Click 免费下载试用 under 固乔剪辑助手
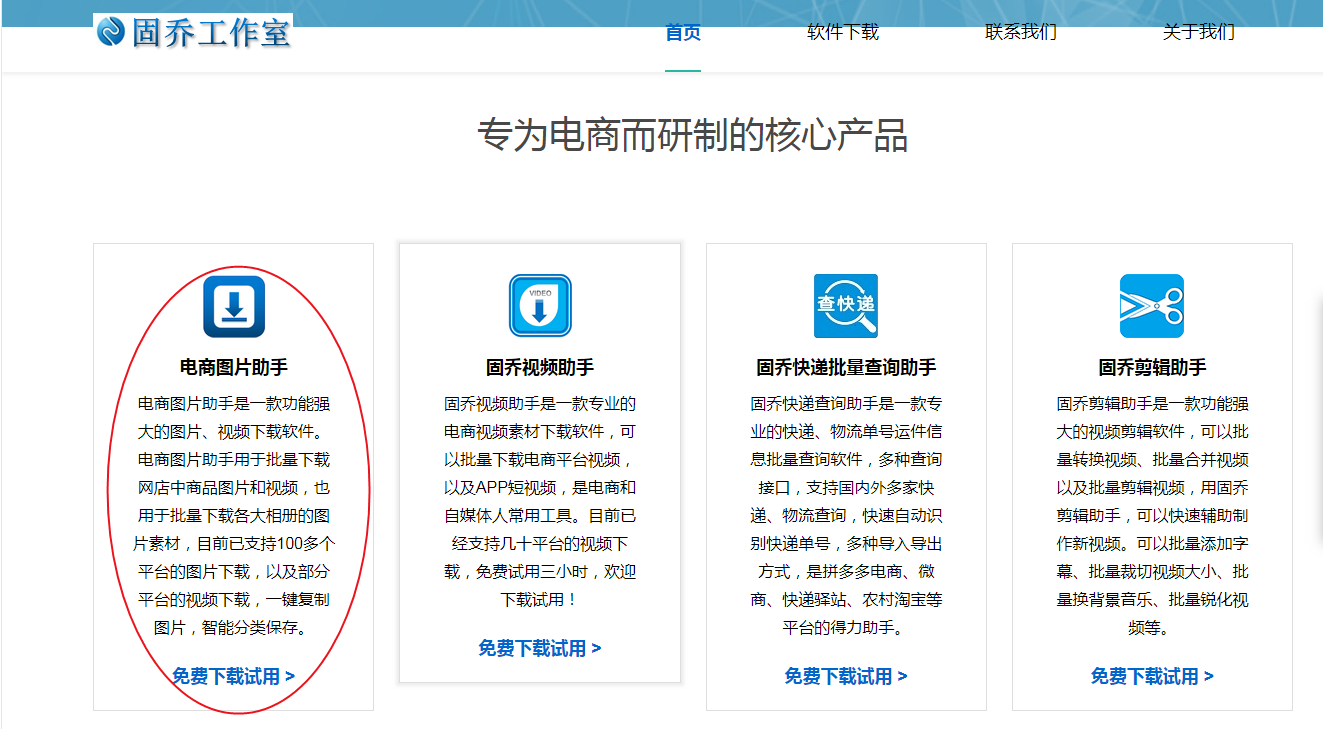The height and width of the screenshot is (729, 1323). click(1152, 676)
